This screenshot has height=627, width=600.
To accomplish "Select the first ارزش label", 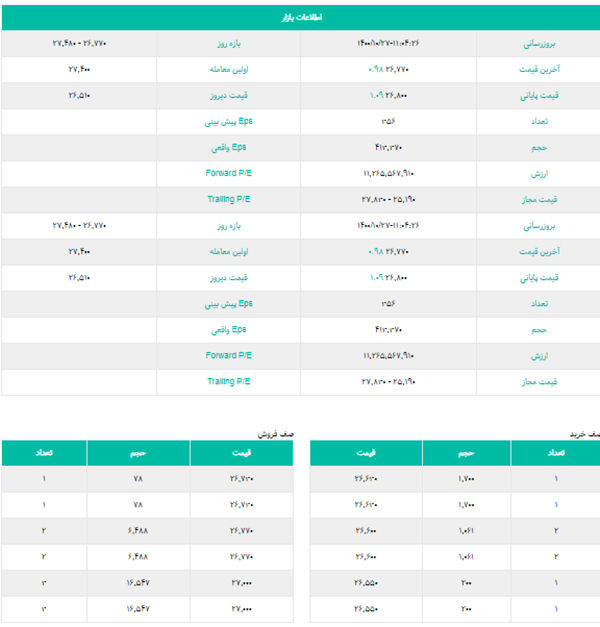I will 539,174.
